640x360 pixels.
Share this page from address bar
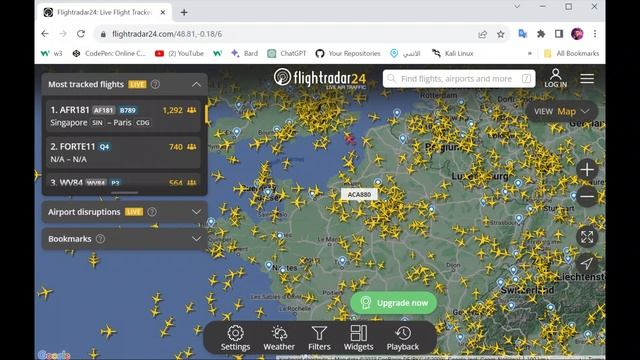tap(482, 34)
